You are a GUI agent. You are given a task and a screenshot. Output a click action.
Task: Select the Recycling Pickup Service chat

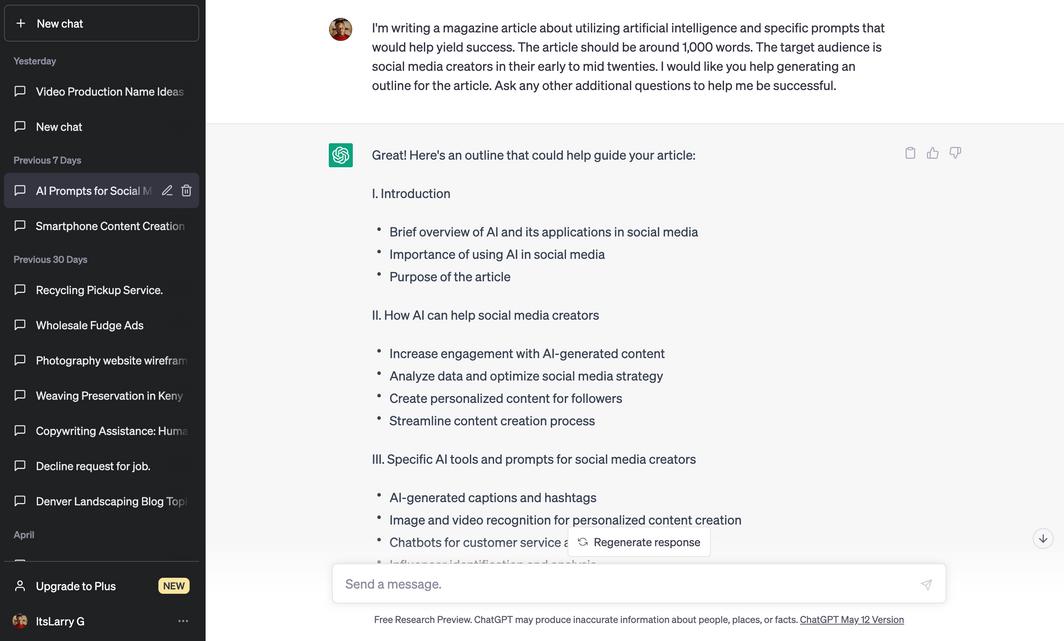tap(99, 290)
